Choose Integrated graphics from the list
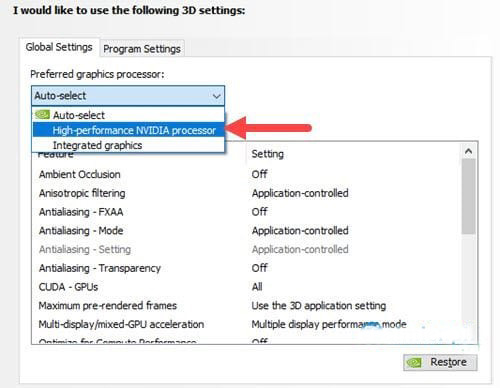Viewport: 500px width, 388px height. (128, 145)
